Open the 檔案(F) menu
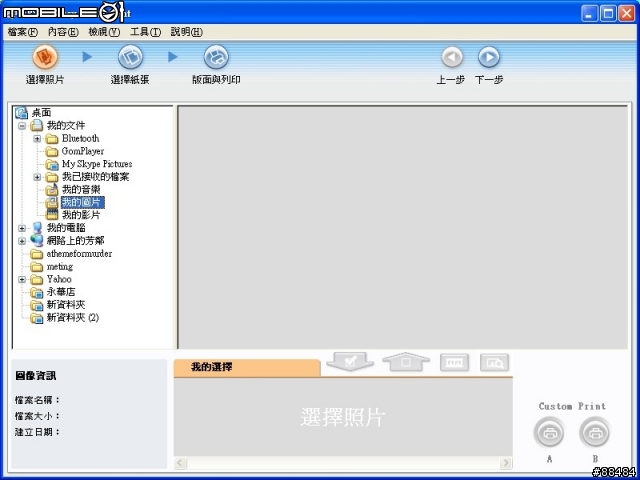The height and width of the screenshot is (480, 640). click(x=23, y=32)
